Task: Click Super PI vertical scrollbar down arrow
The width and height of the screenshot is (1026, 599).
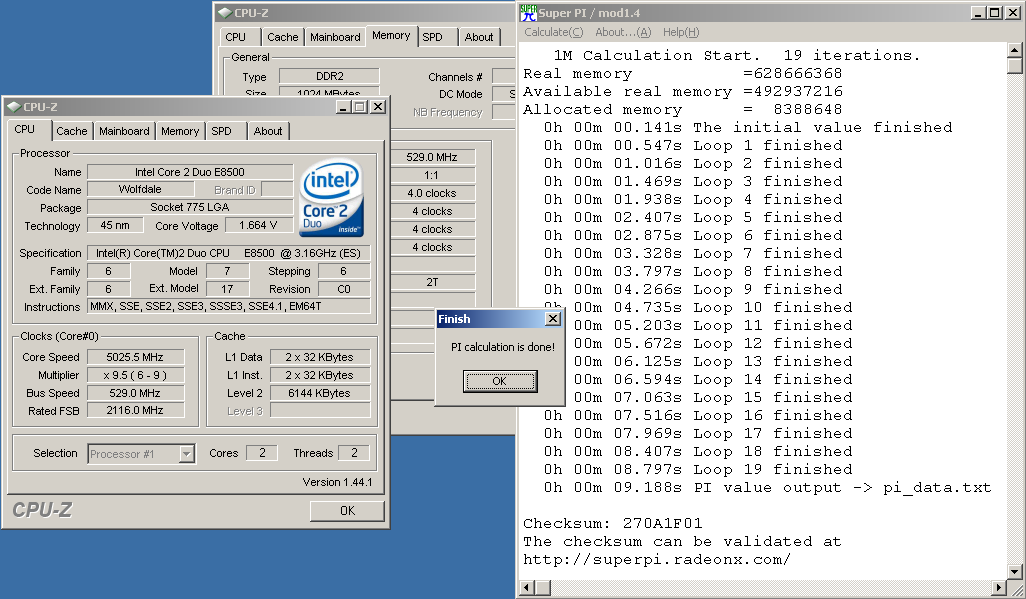Action: (x=1014, y=572)
